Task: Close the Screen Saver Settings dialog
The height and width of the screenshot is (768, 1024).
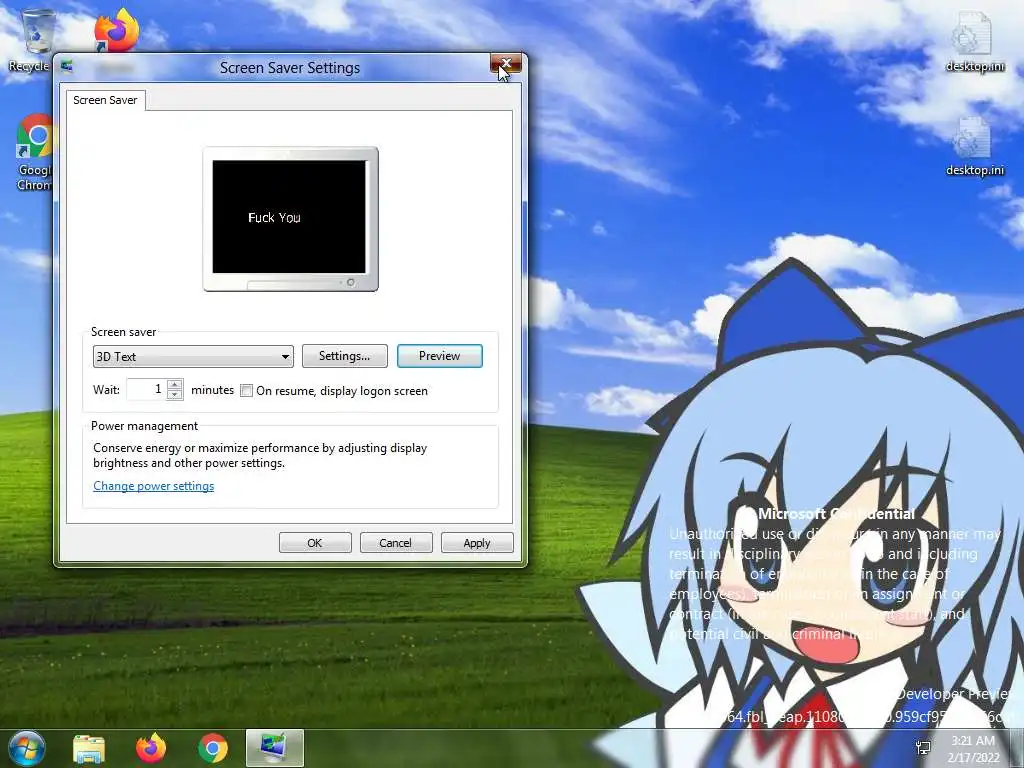Action: click(x=505, y=63)
